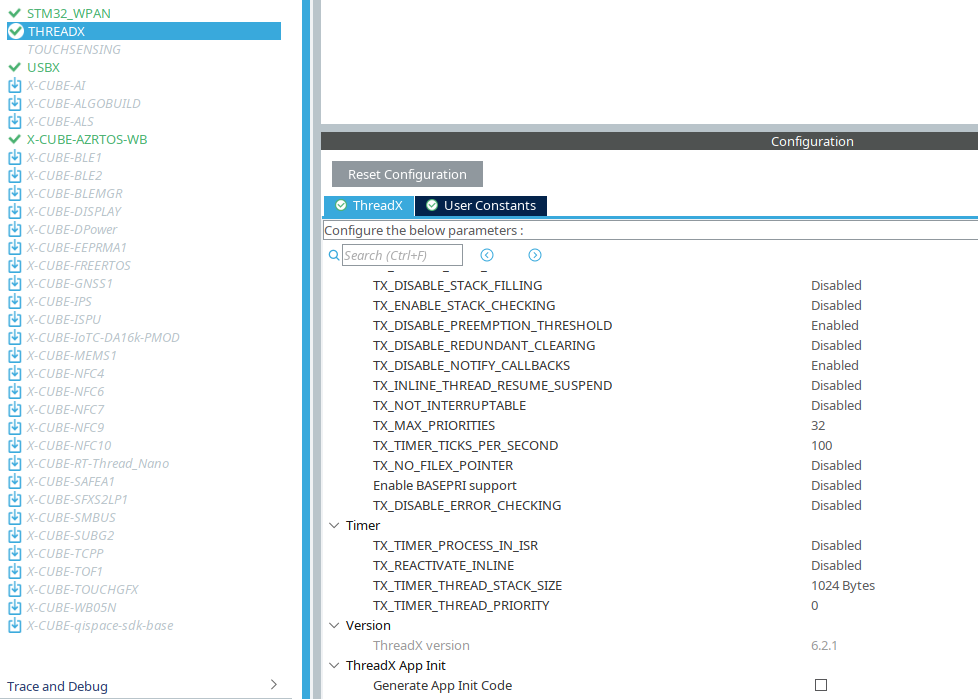Click TX_INLINE_THREAD_RESUME_SUSPEND parameter row
Screen dimensions: 978x699
(492, 386)
